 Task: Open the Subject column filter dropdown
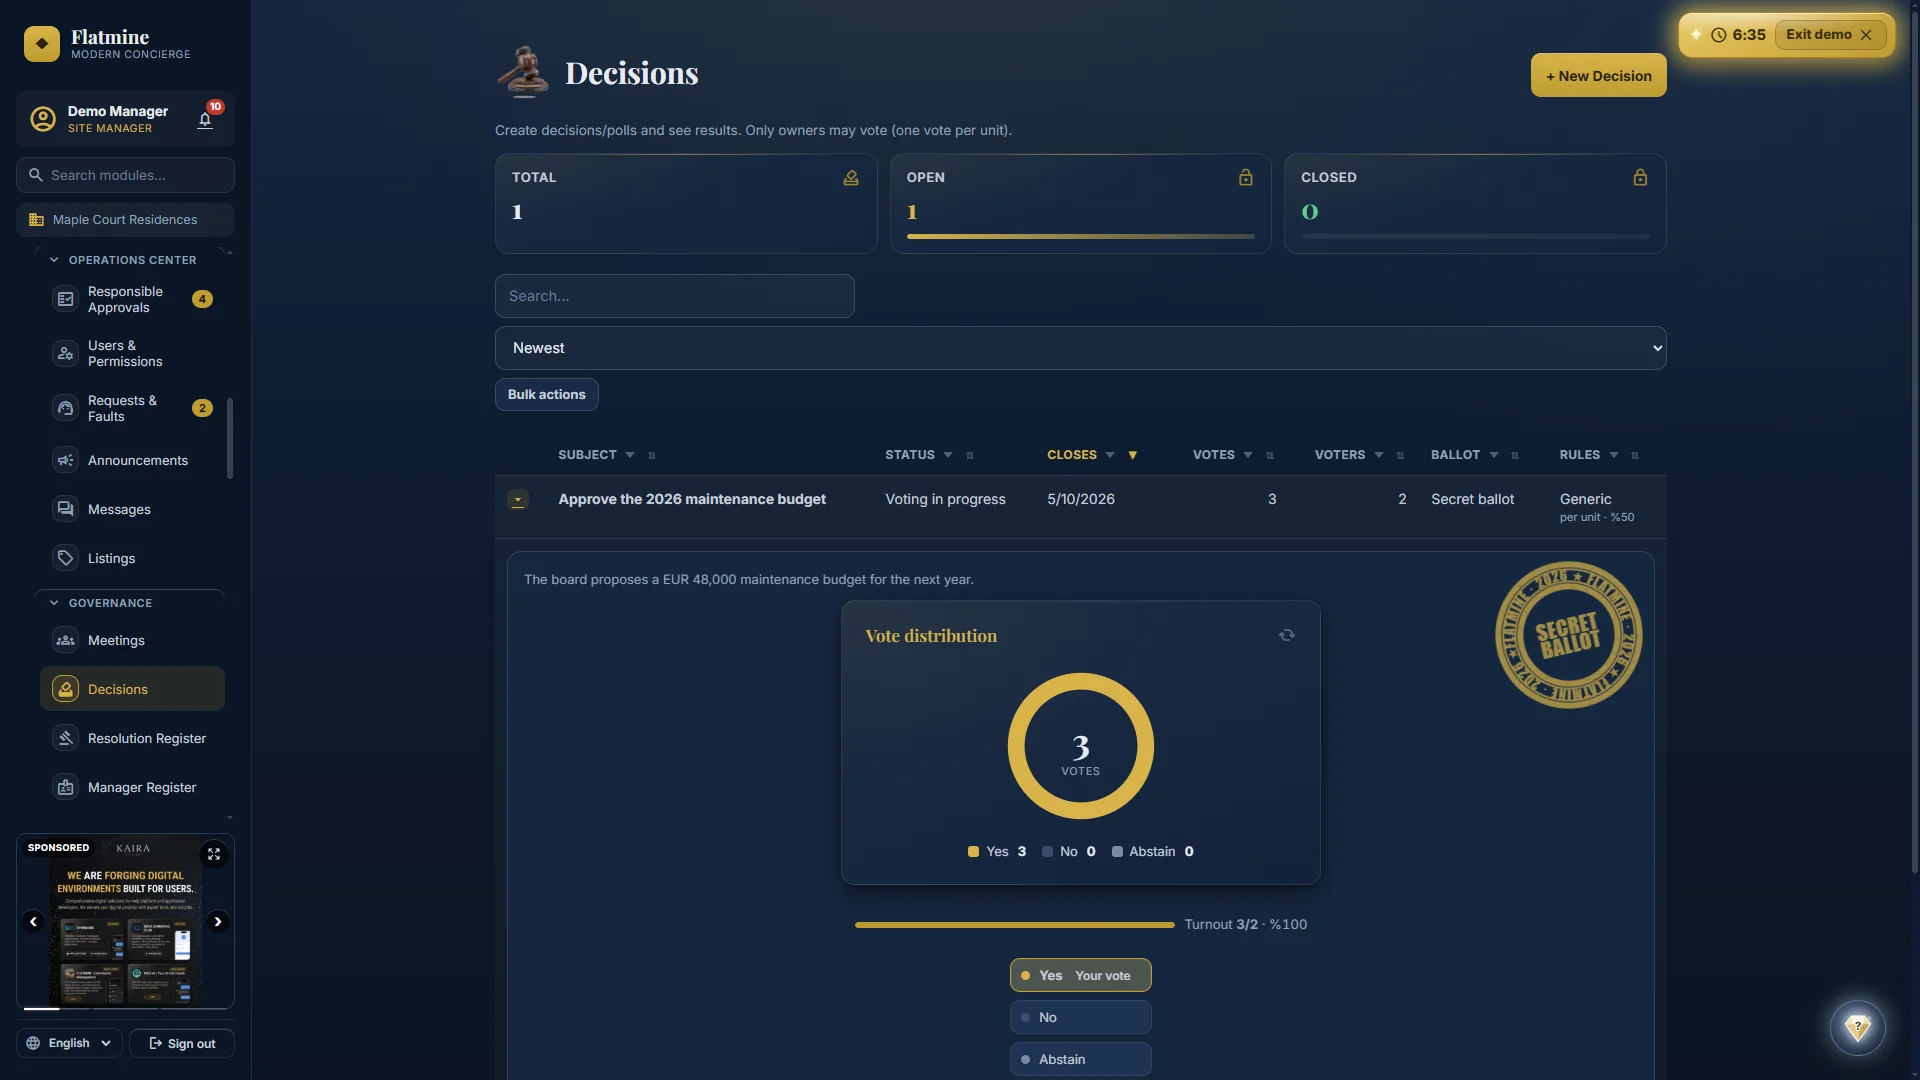tap(630, 455)
